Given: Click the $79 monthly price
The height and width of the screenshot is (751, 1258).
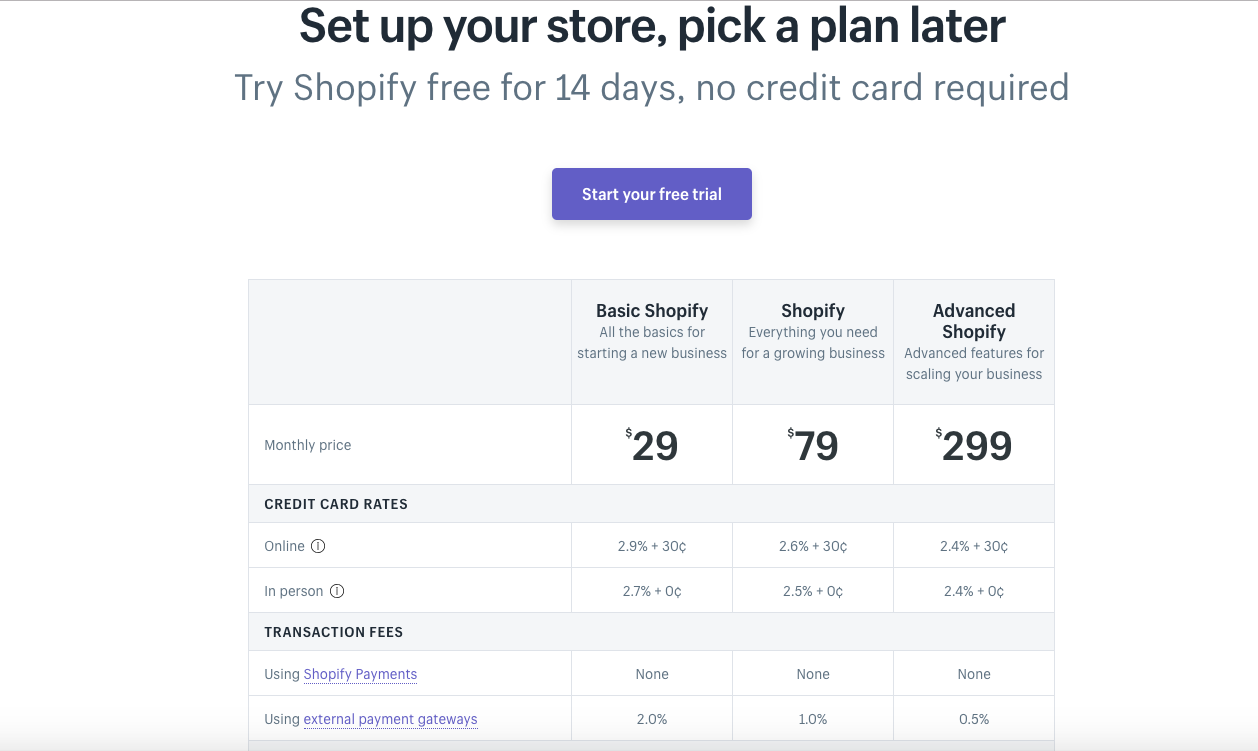Looking at the screenshot, I should (x=813, y=445).
